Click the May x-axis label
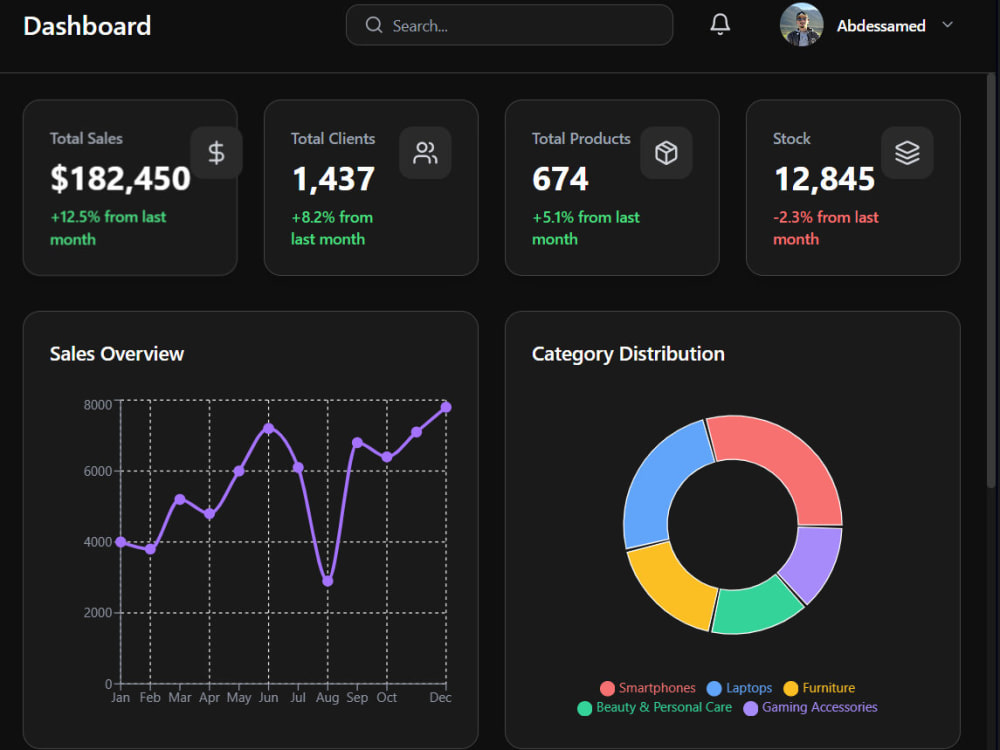Viewport: 1000px width, 750px height. 239,698
